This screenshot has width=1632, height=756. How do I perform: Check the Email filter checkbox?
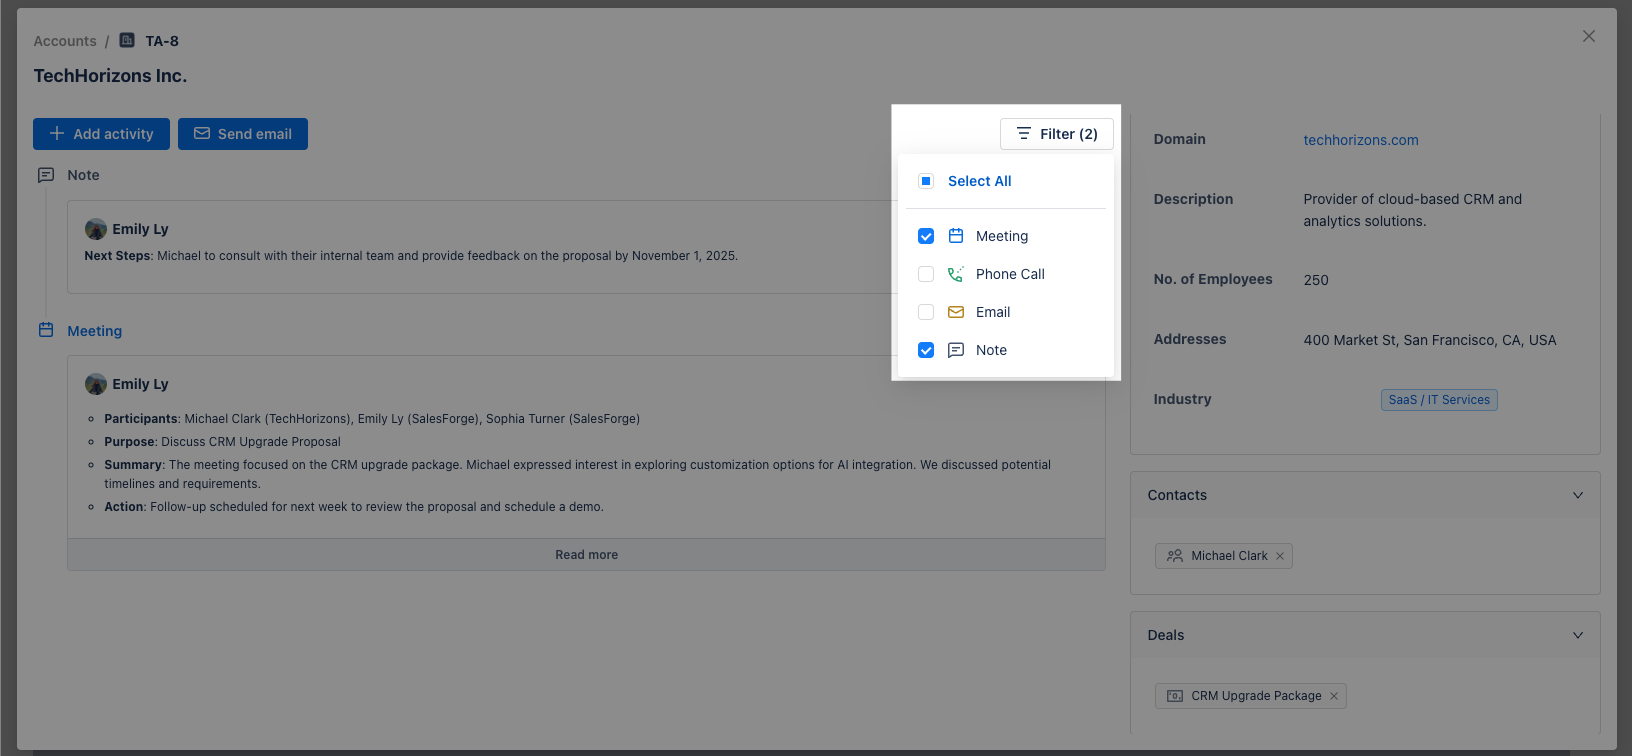pos(926,312)
